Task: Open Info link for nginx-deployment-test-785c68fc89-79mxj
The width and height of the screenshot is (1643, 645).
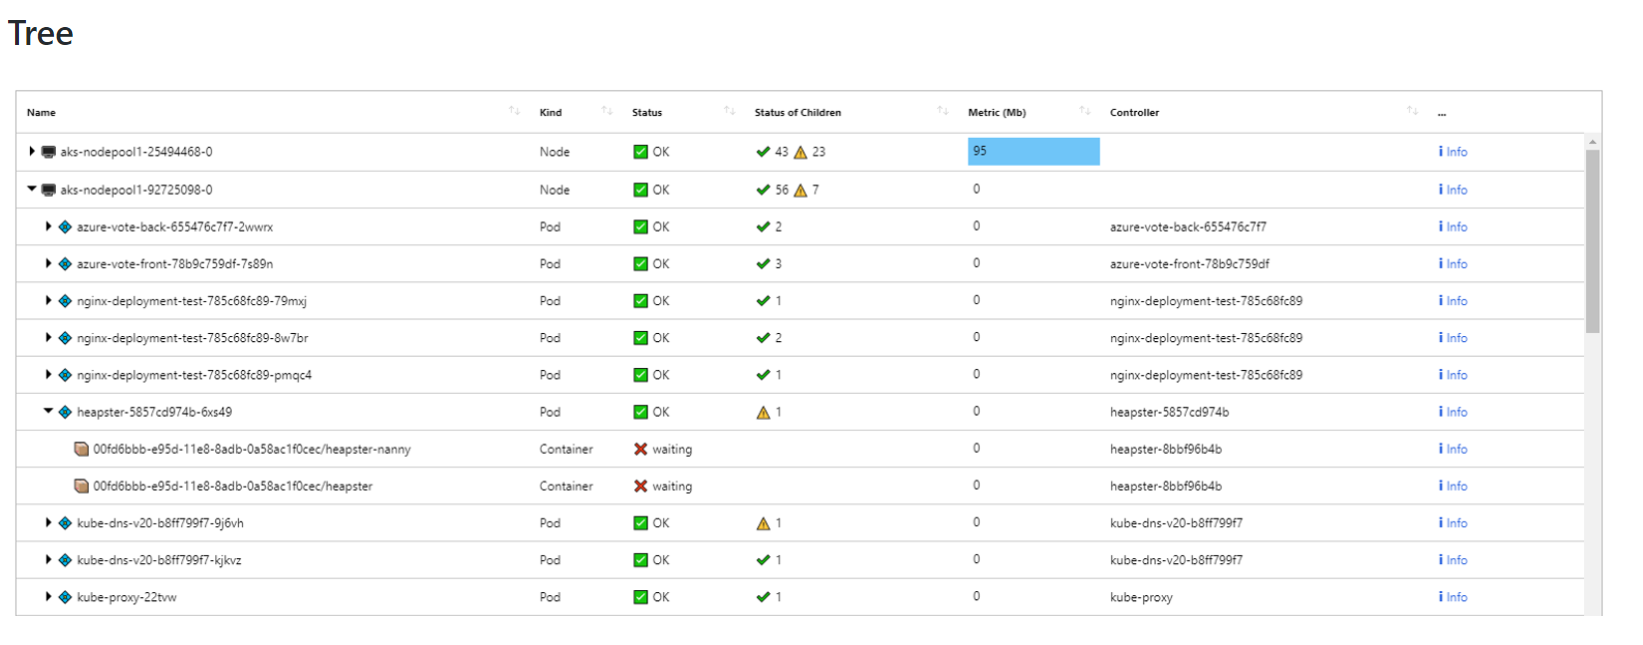Action: [1453, 301]
